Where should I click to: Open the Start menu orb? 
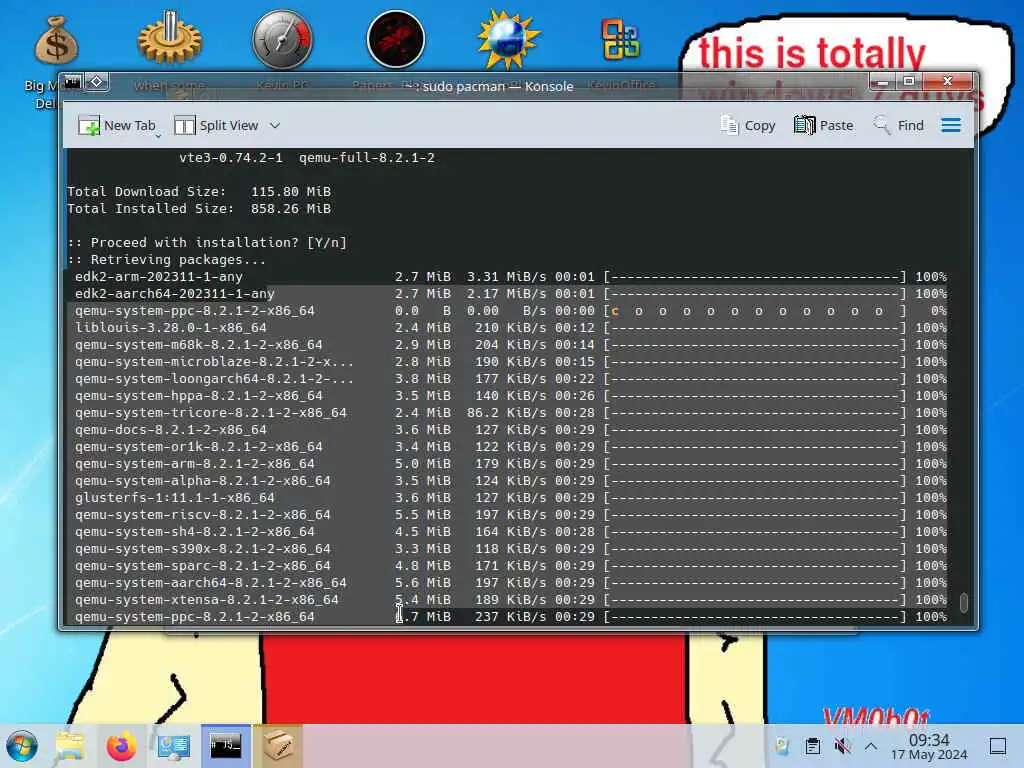point(22,746)
